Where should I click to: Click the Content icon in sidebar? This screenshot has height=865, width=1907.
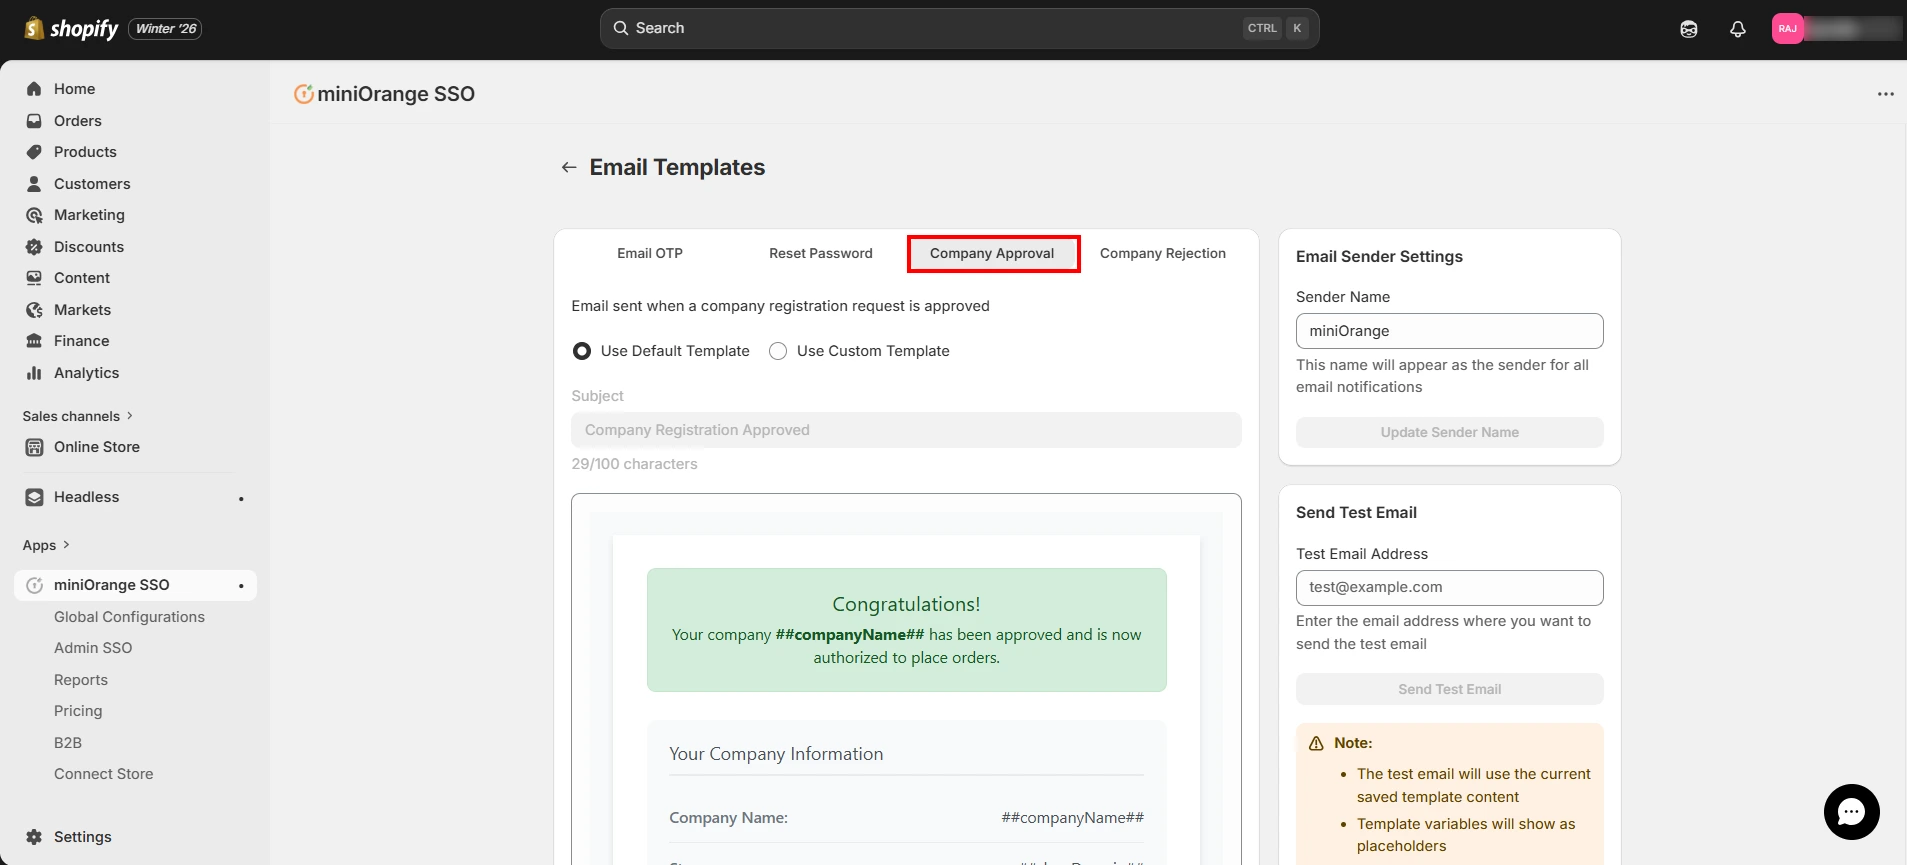(34, 278)
